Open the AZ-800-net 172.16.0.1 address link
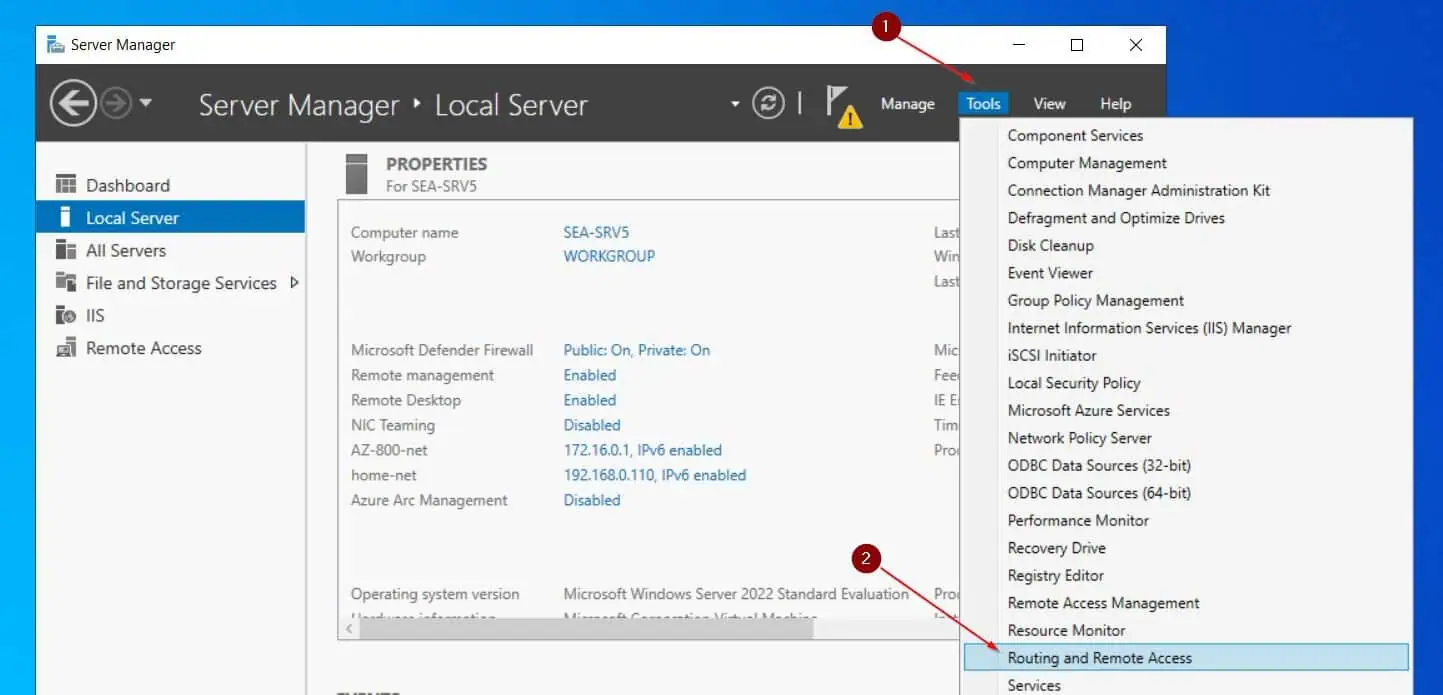Screen dimensions: 1443x695 (643, 450)
